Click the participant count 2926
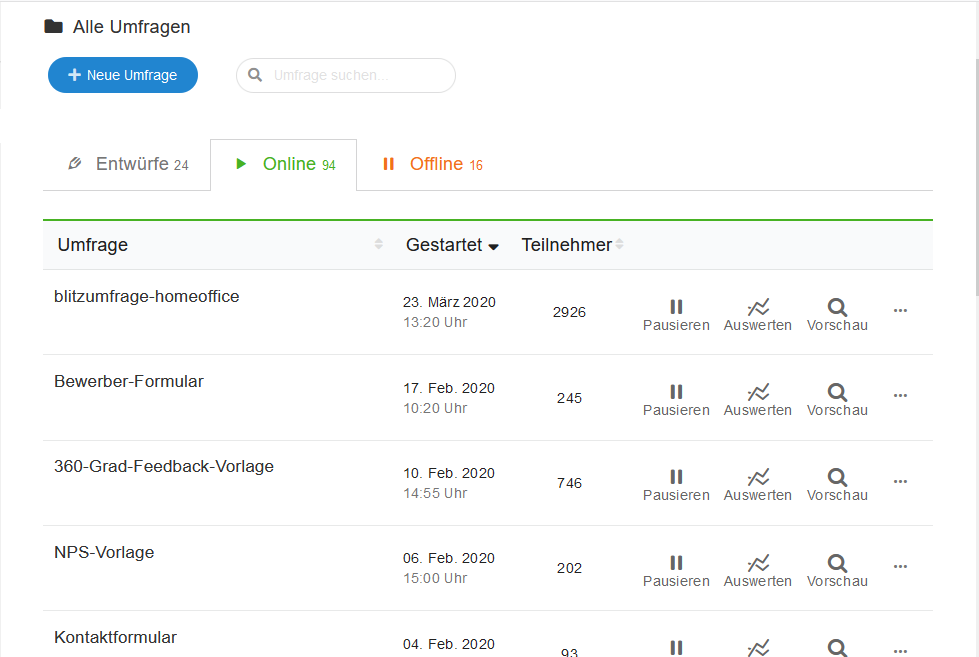 point(569,312)
